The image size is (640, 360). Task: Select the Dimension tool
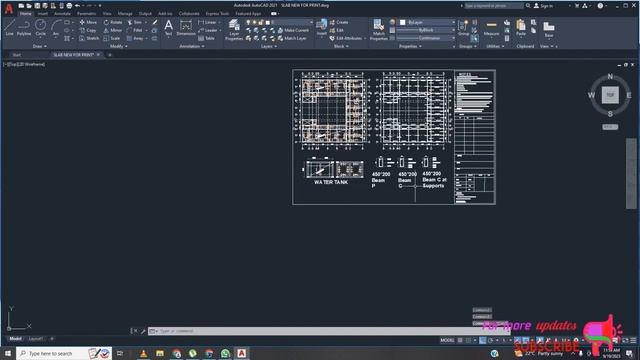[x=186, y=28]
